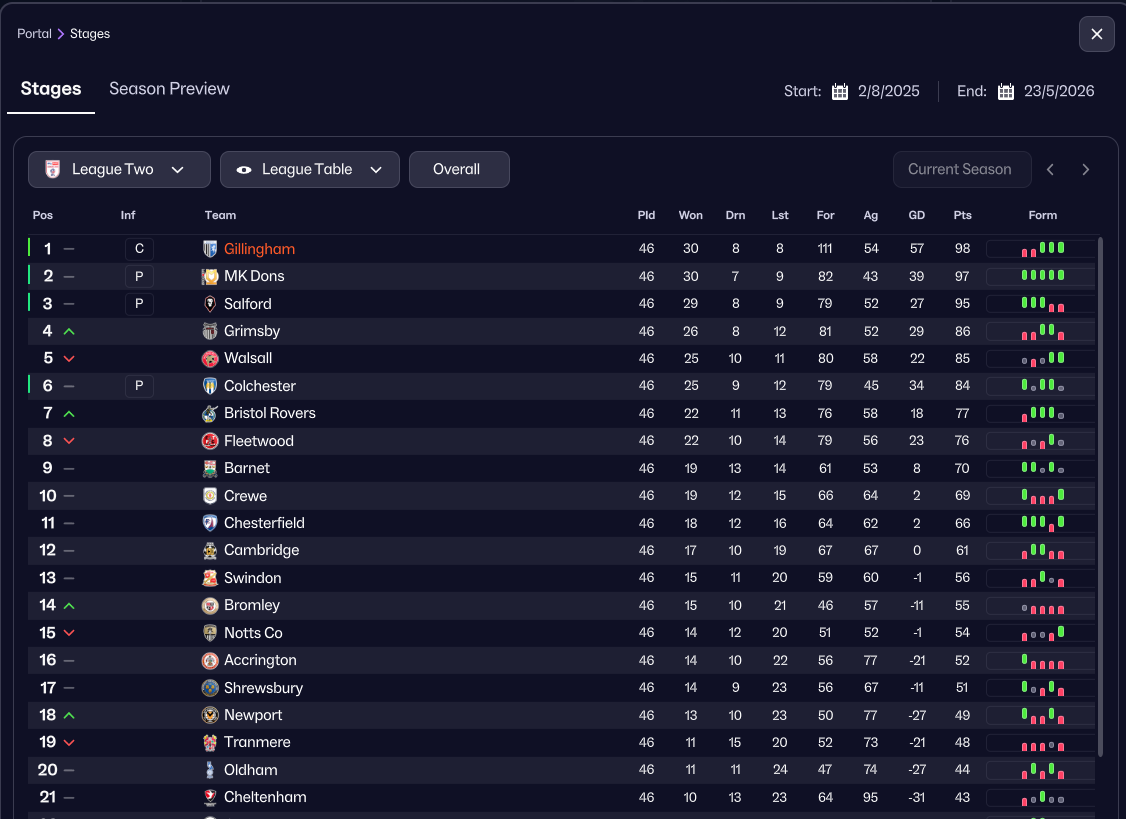Advance to the next season arrow

click(1085, 170)
